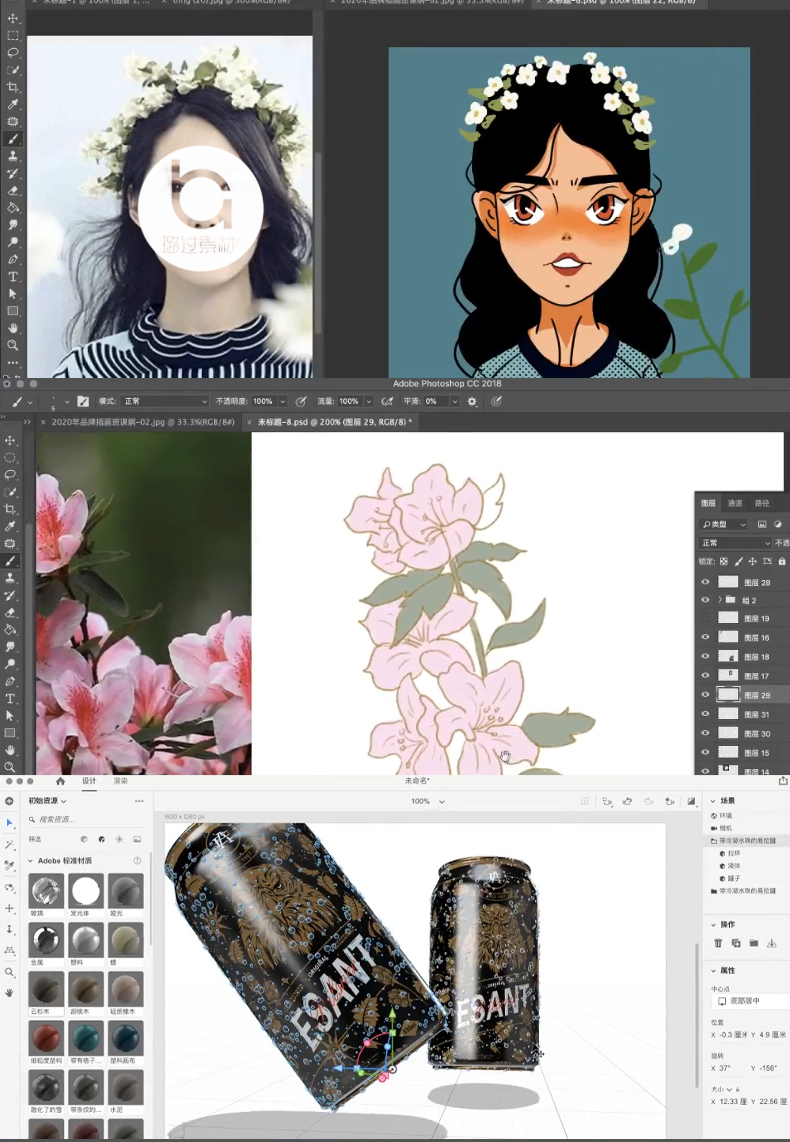Screen dimensions: 790x1142
Task: Switch to the 2020年品牌插画班课纲-02.jpg document tab
Action: tap(143, 422)
